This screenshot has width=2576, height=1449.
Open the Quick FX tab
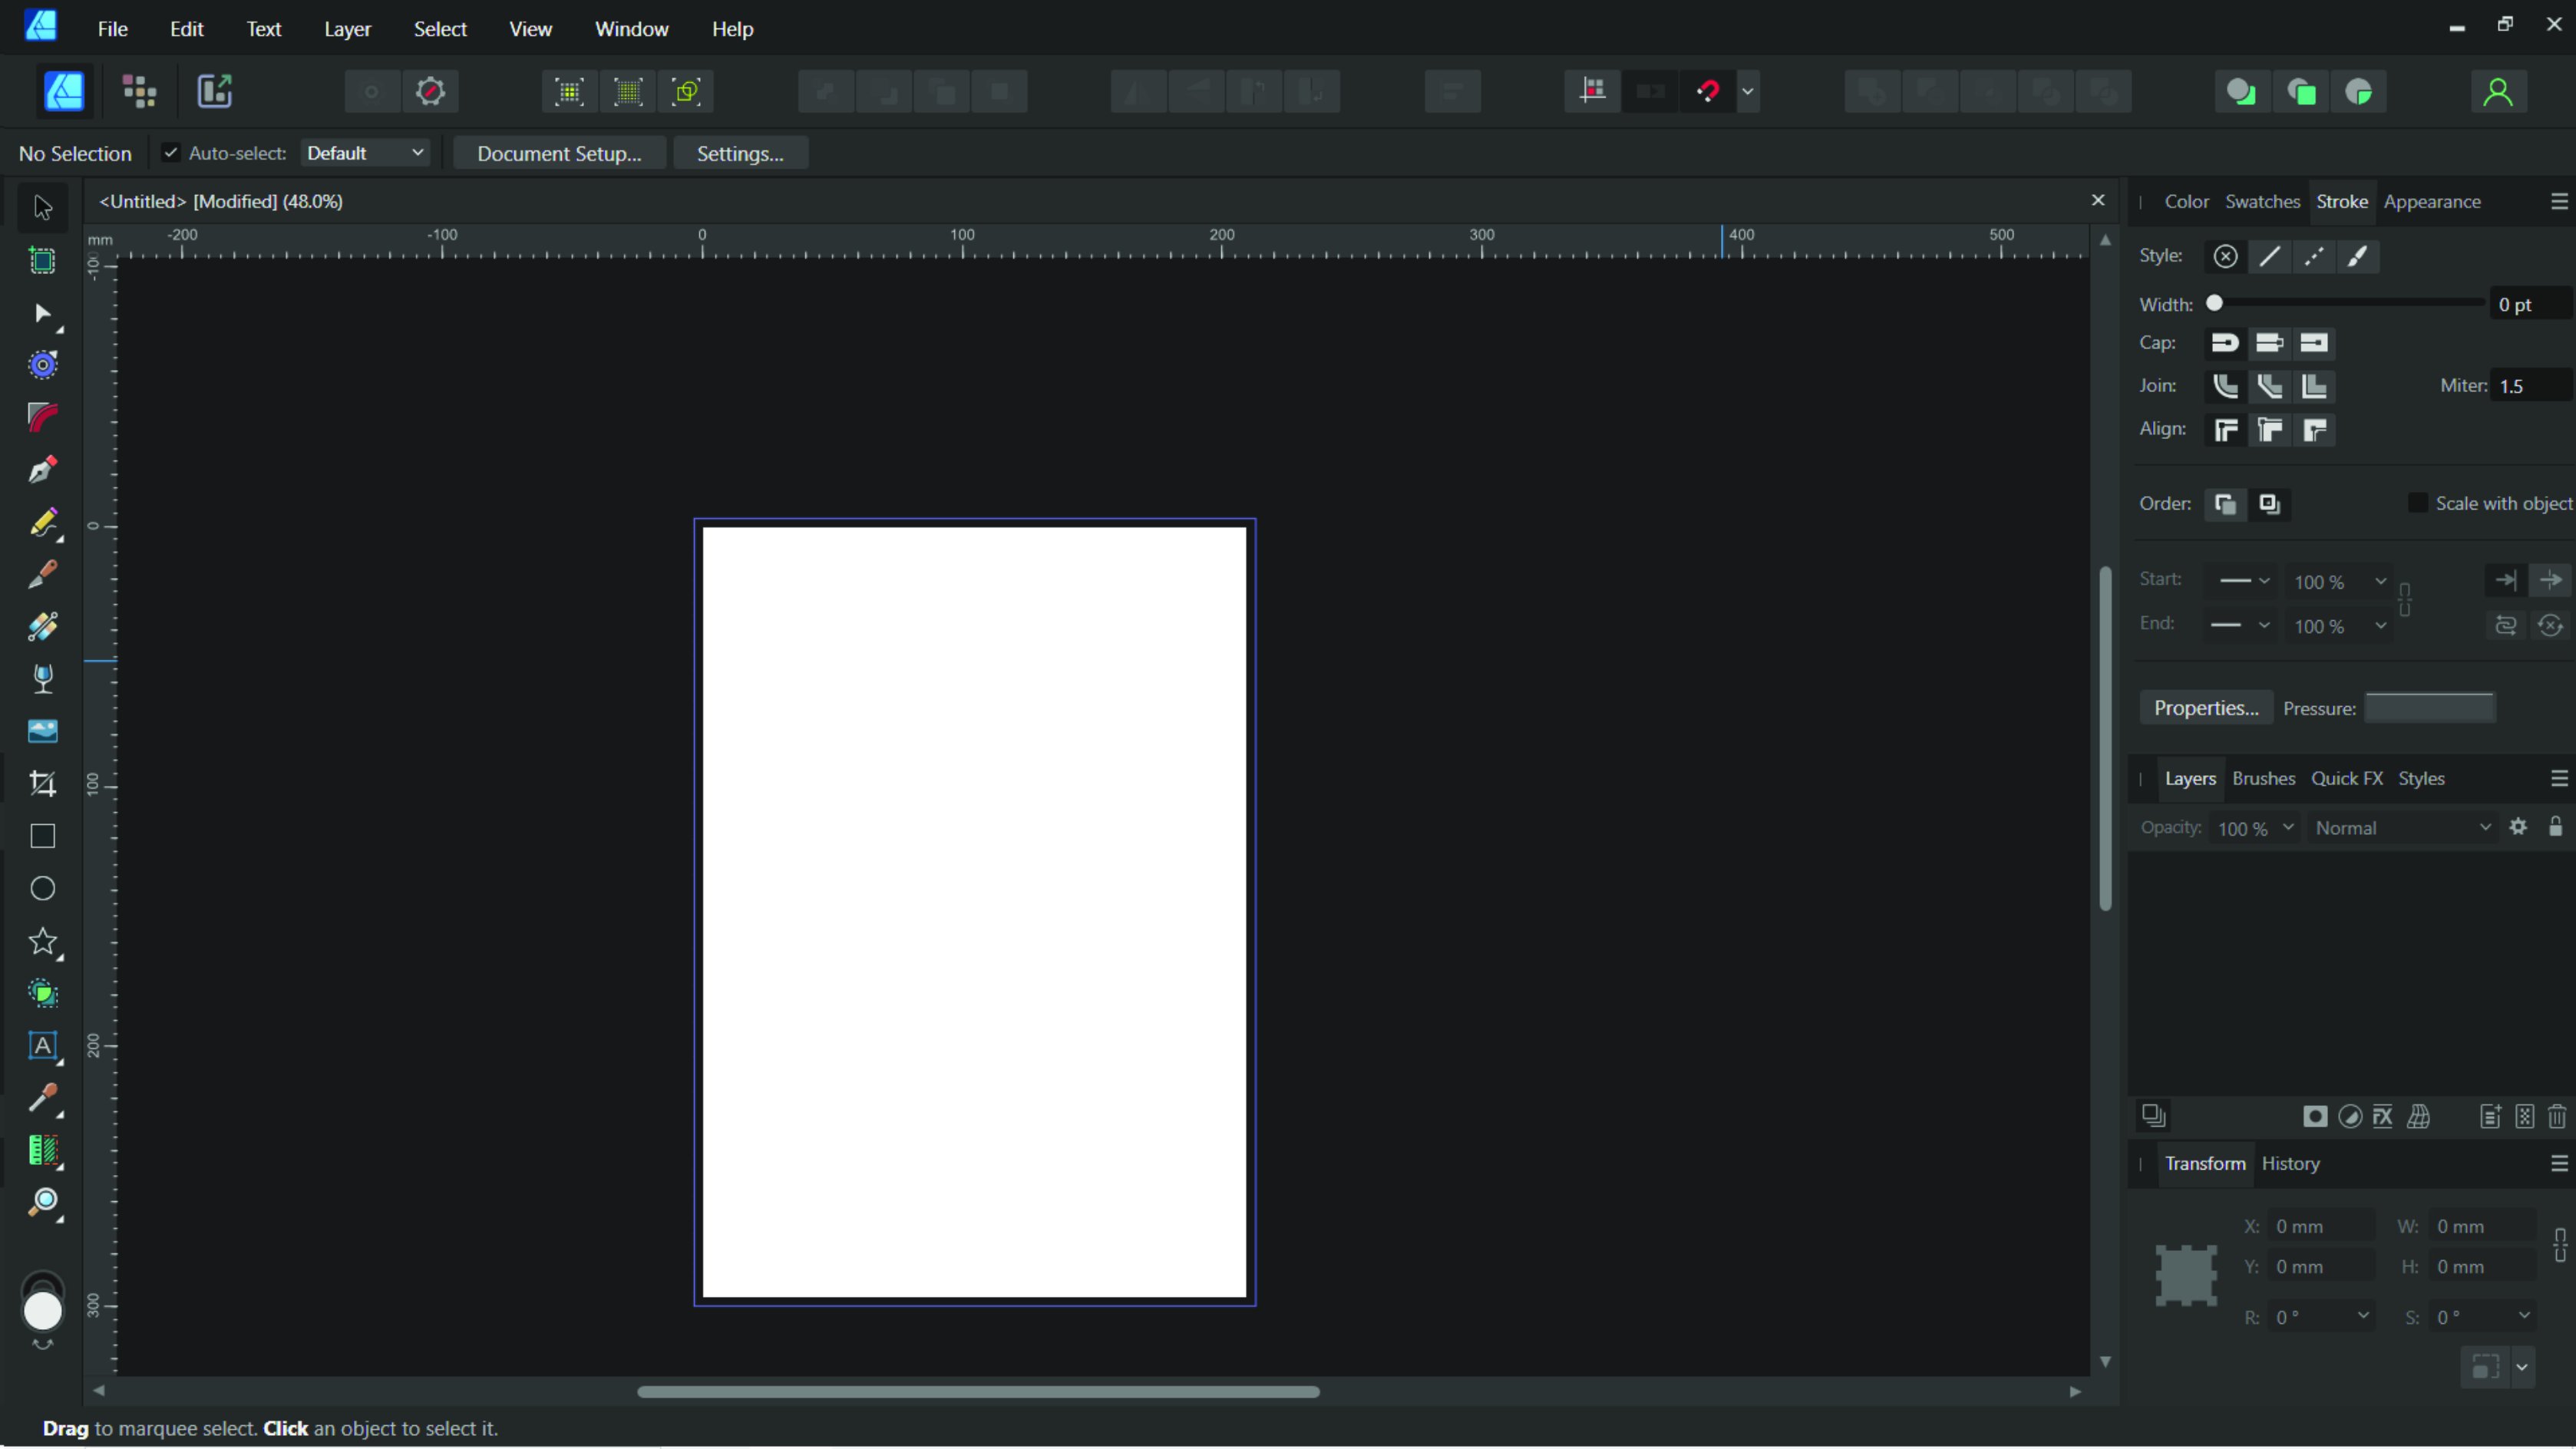point(2346,778)
